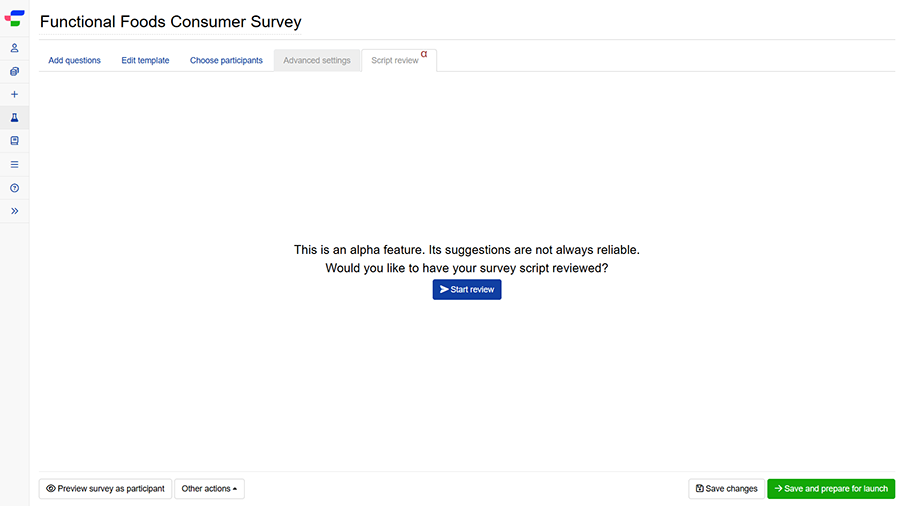Preview survey as participant
This screenshot has width=900, height=506.
(105, 489)
